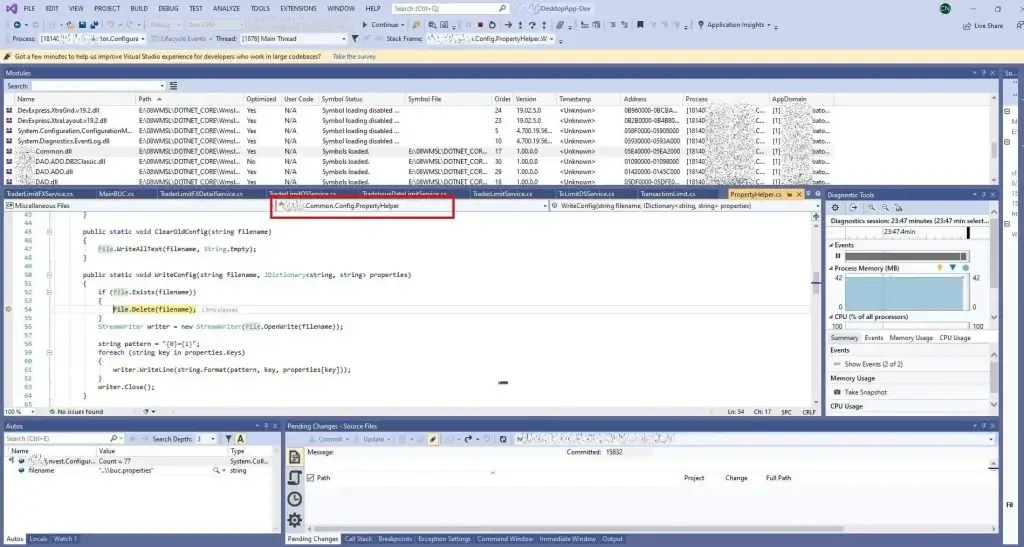Image resolution: width=1024 pixels, height=547 pixels.
Task: Toggle the GC marker legend in Process Memory
Action: click(940, 268)
